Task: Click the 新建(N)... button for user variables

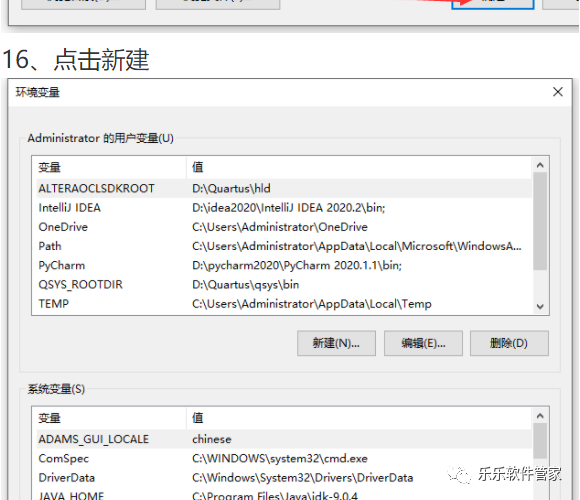Action: point(336,343)
